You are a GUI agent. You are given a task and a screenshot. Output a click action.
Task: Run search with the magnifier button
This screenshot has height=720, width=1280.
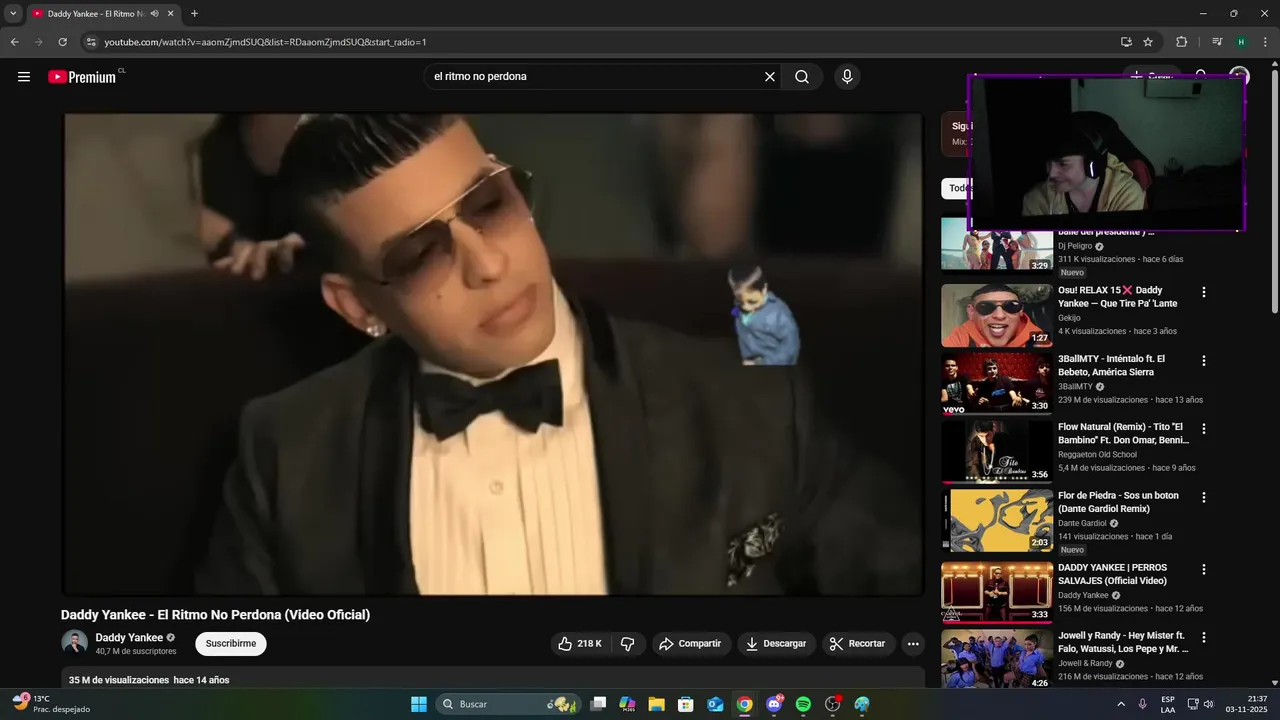click(x=802, y=77)
